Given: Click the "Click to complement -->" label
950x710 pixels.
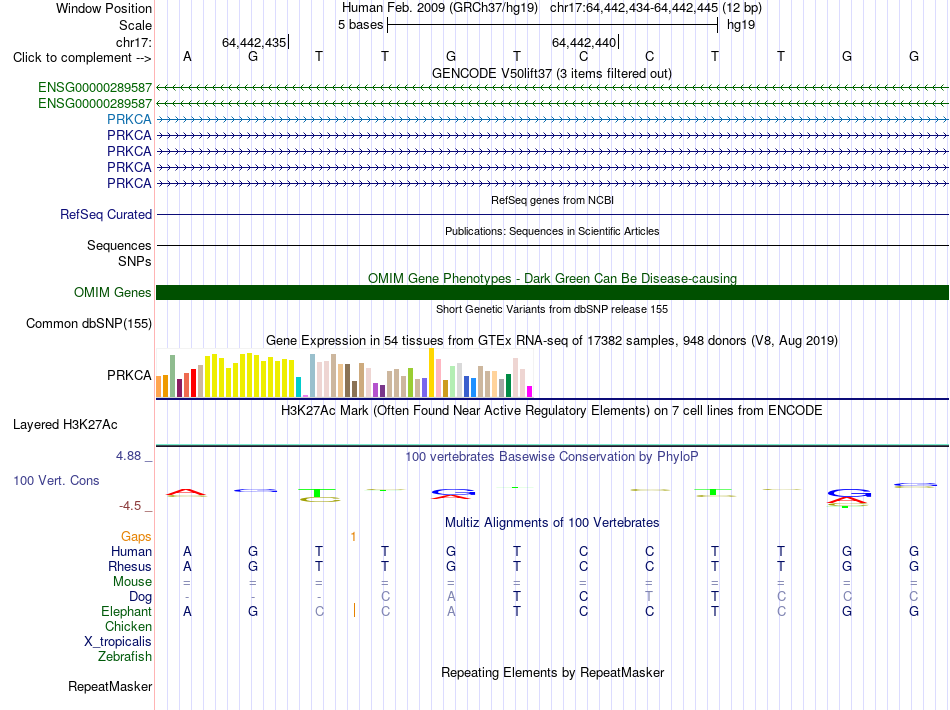Looking at the screenshot, I should [82, 58].
